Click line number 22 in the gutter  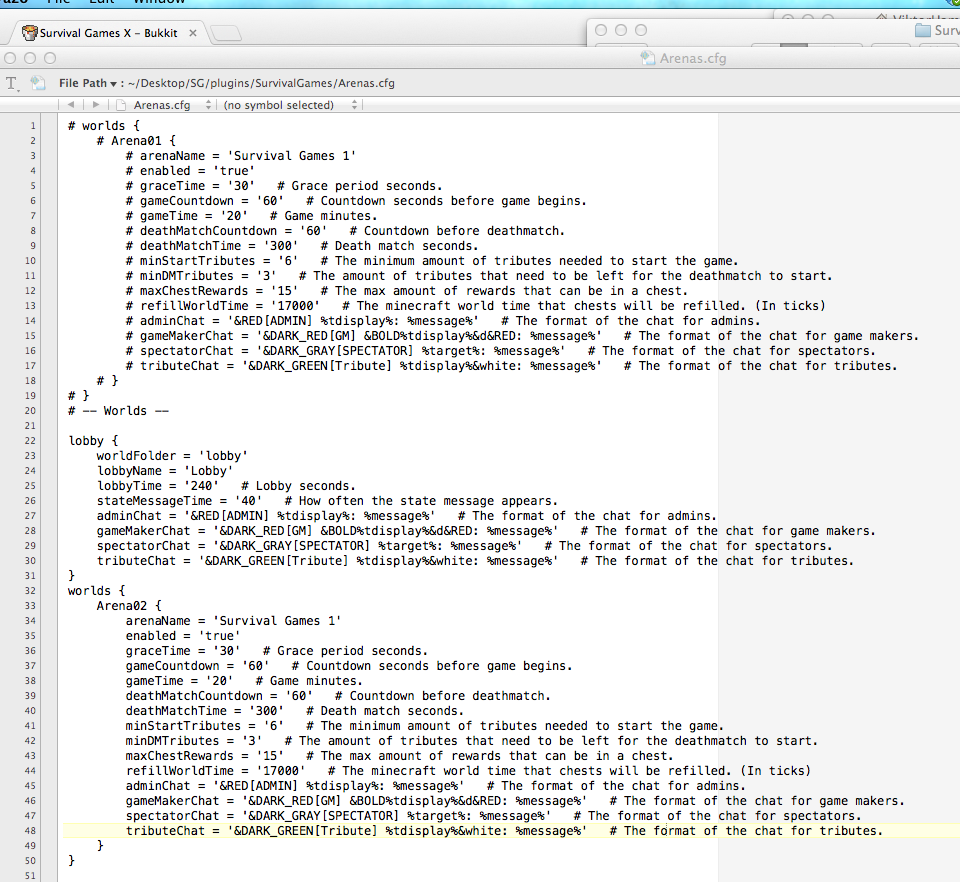point(30,441)
